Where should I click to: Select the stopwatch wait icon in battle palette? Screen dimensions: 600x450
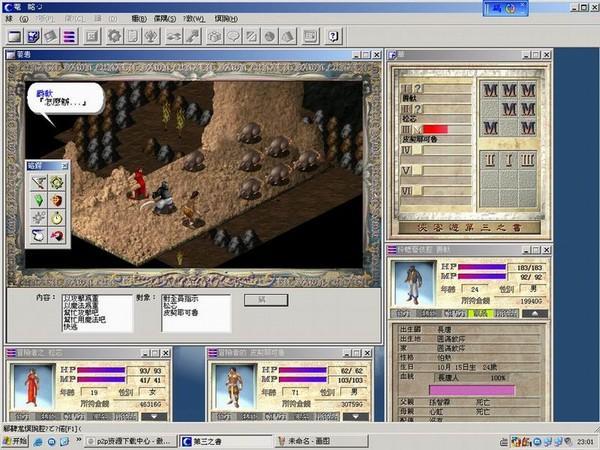(x=57, y=218)
